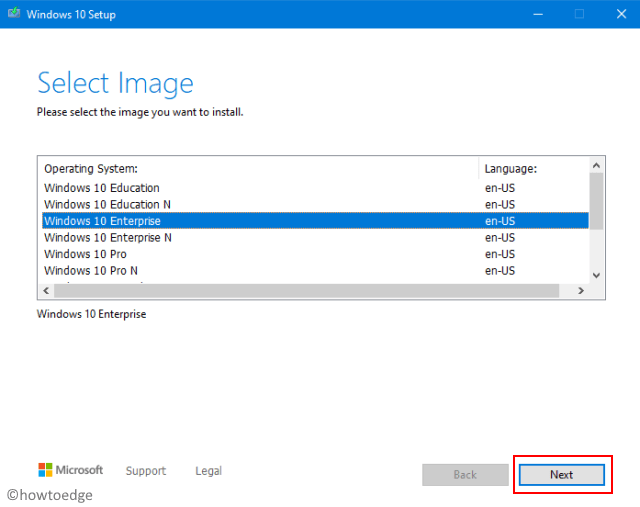Viewport: 640px width, 507px height.
Task: Select Windows 10 Pro
Action: click(x=315, y=254)
